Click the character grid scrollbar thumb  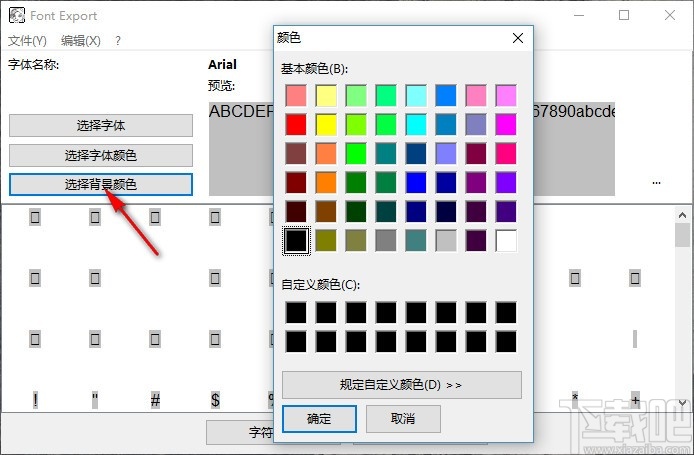pos(682,235)
